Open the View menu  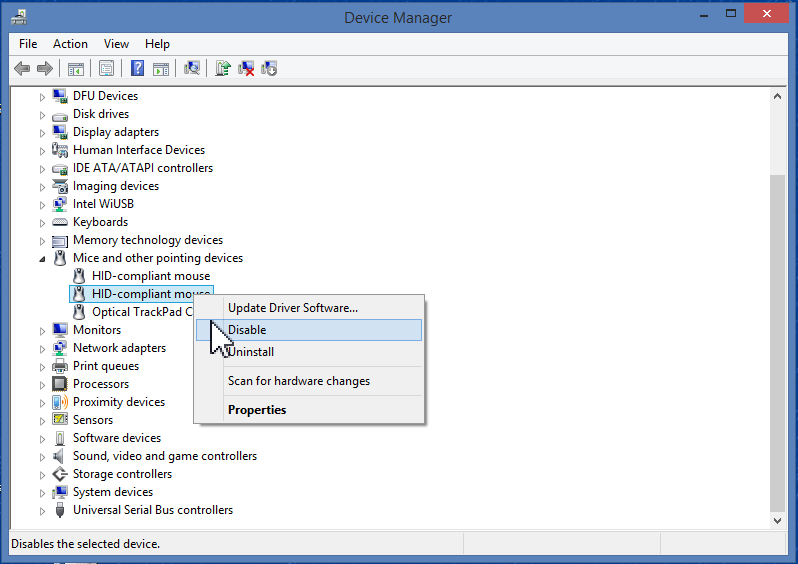116,44
